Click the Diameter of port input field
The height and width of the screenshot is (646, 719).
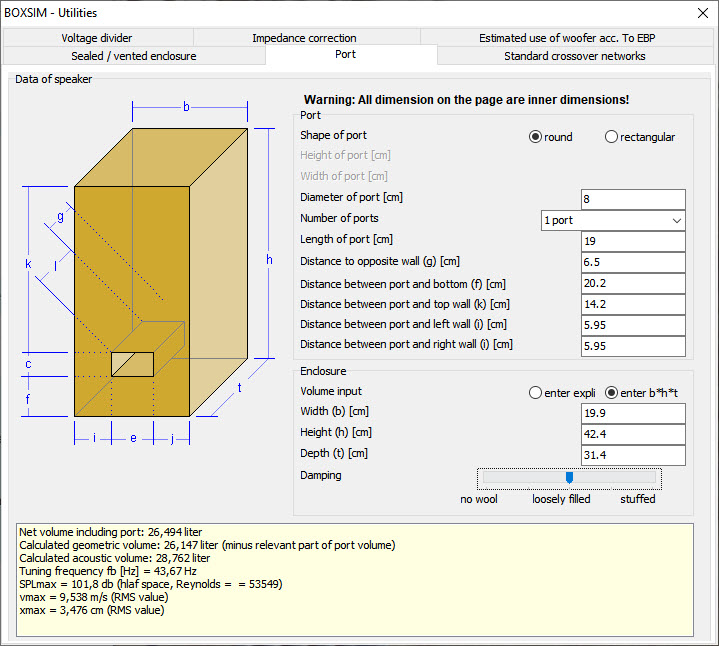pyautogui.click(x=633, y=200)
